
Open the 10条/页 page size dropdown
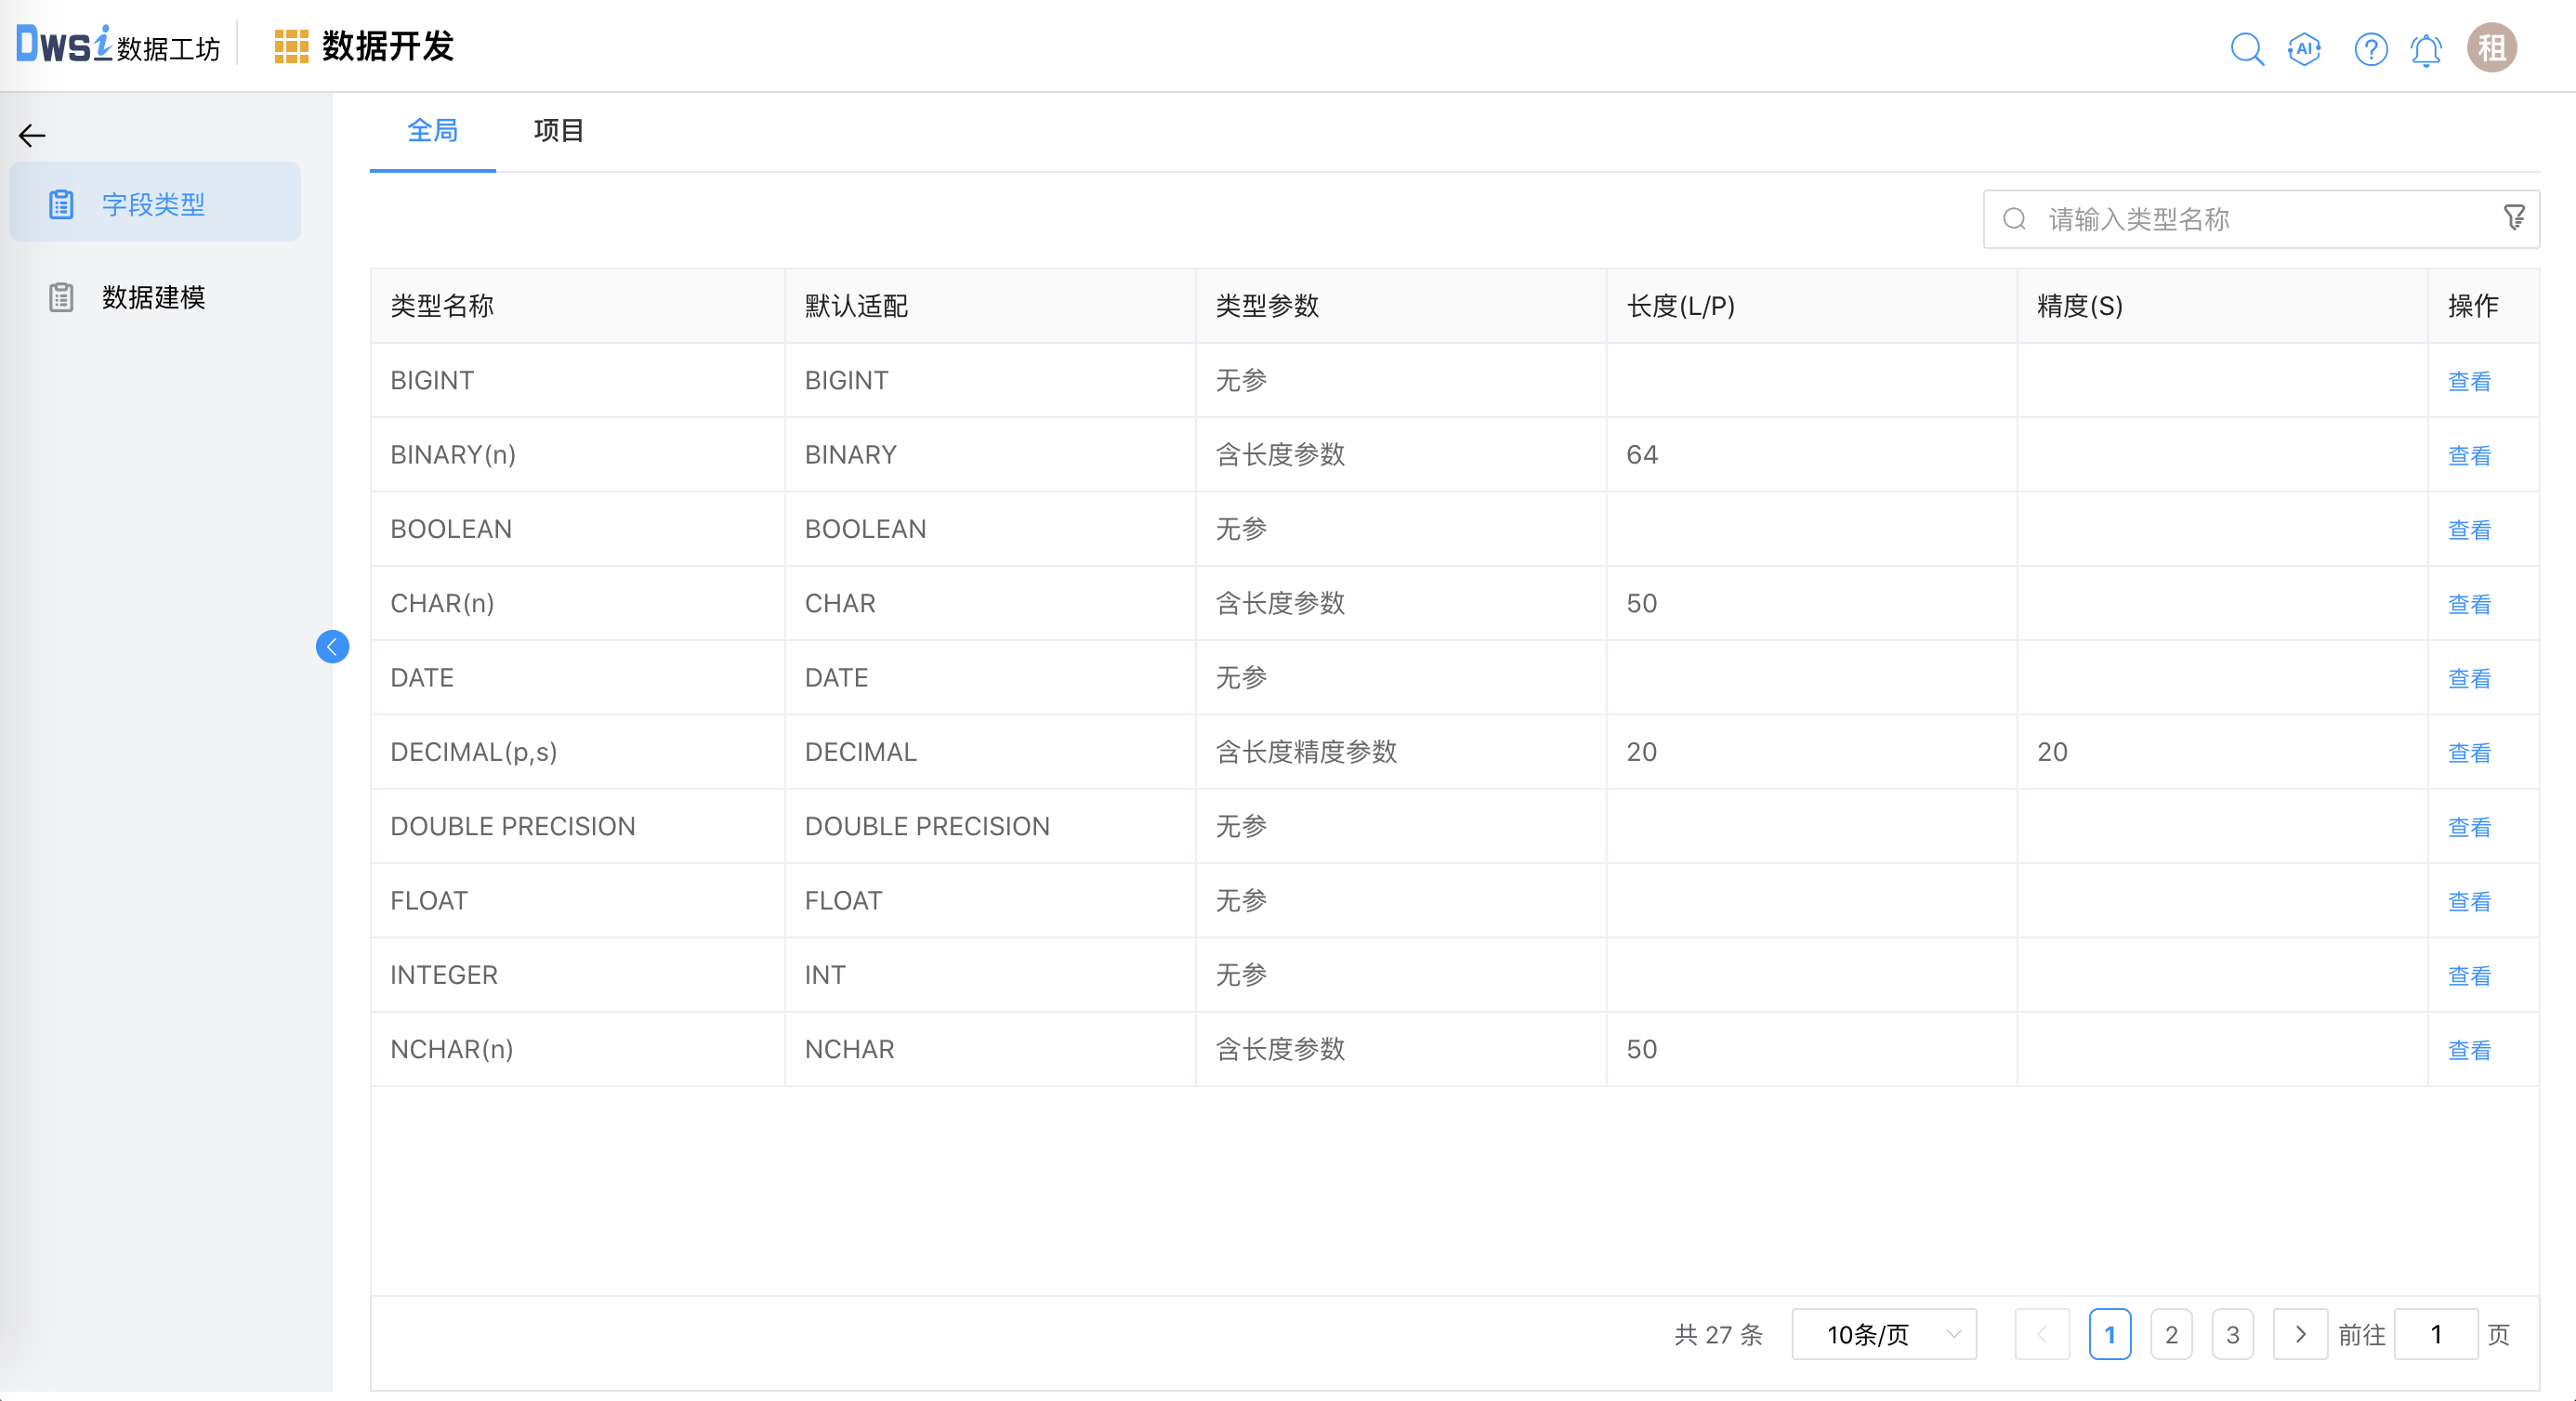click(x=1883, y=1334)
